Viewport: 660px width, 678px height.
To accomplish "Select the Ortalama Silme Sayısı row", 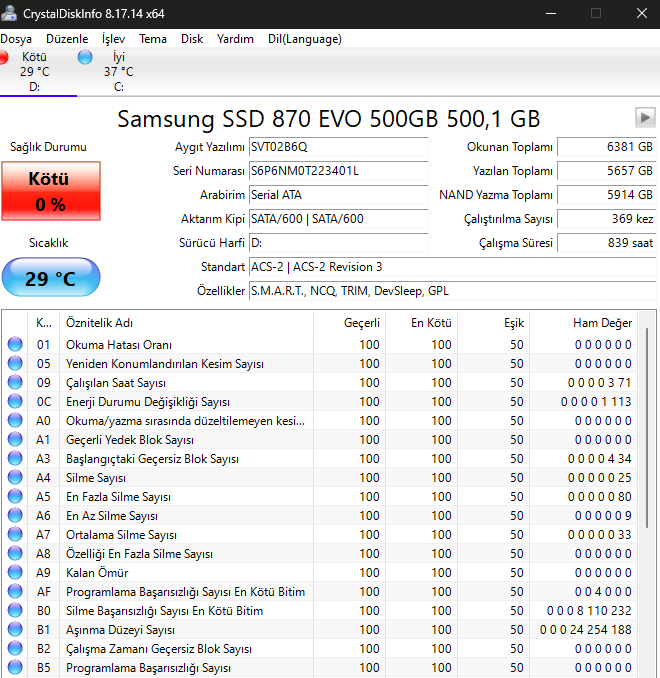I will point(320,535).
